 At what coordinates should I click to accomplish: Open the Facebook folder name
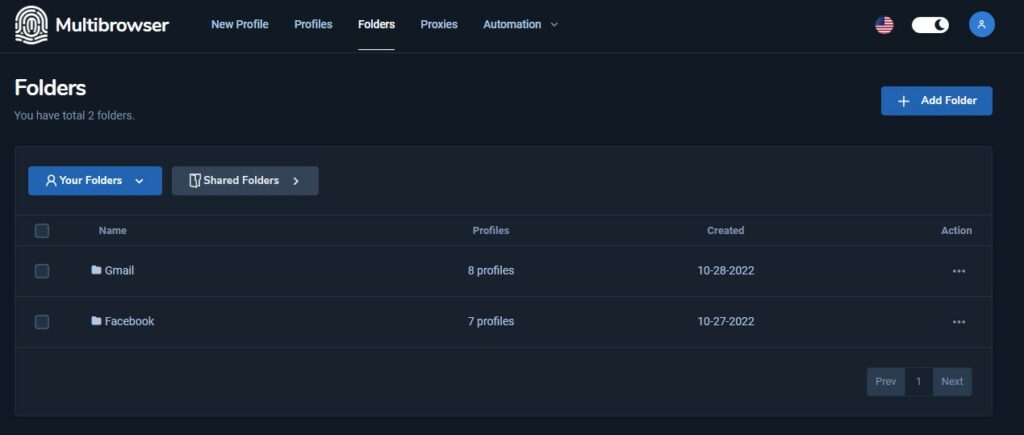129,321
